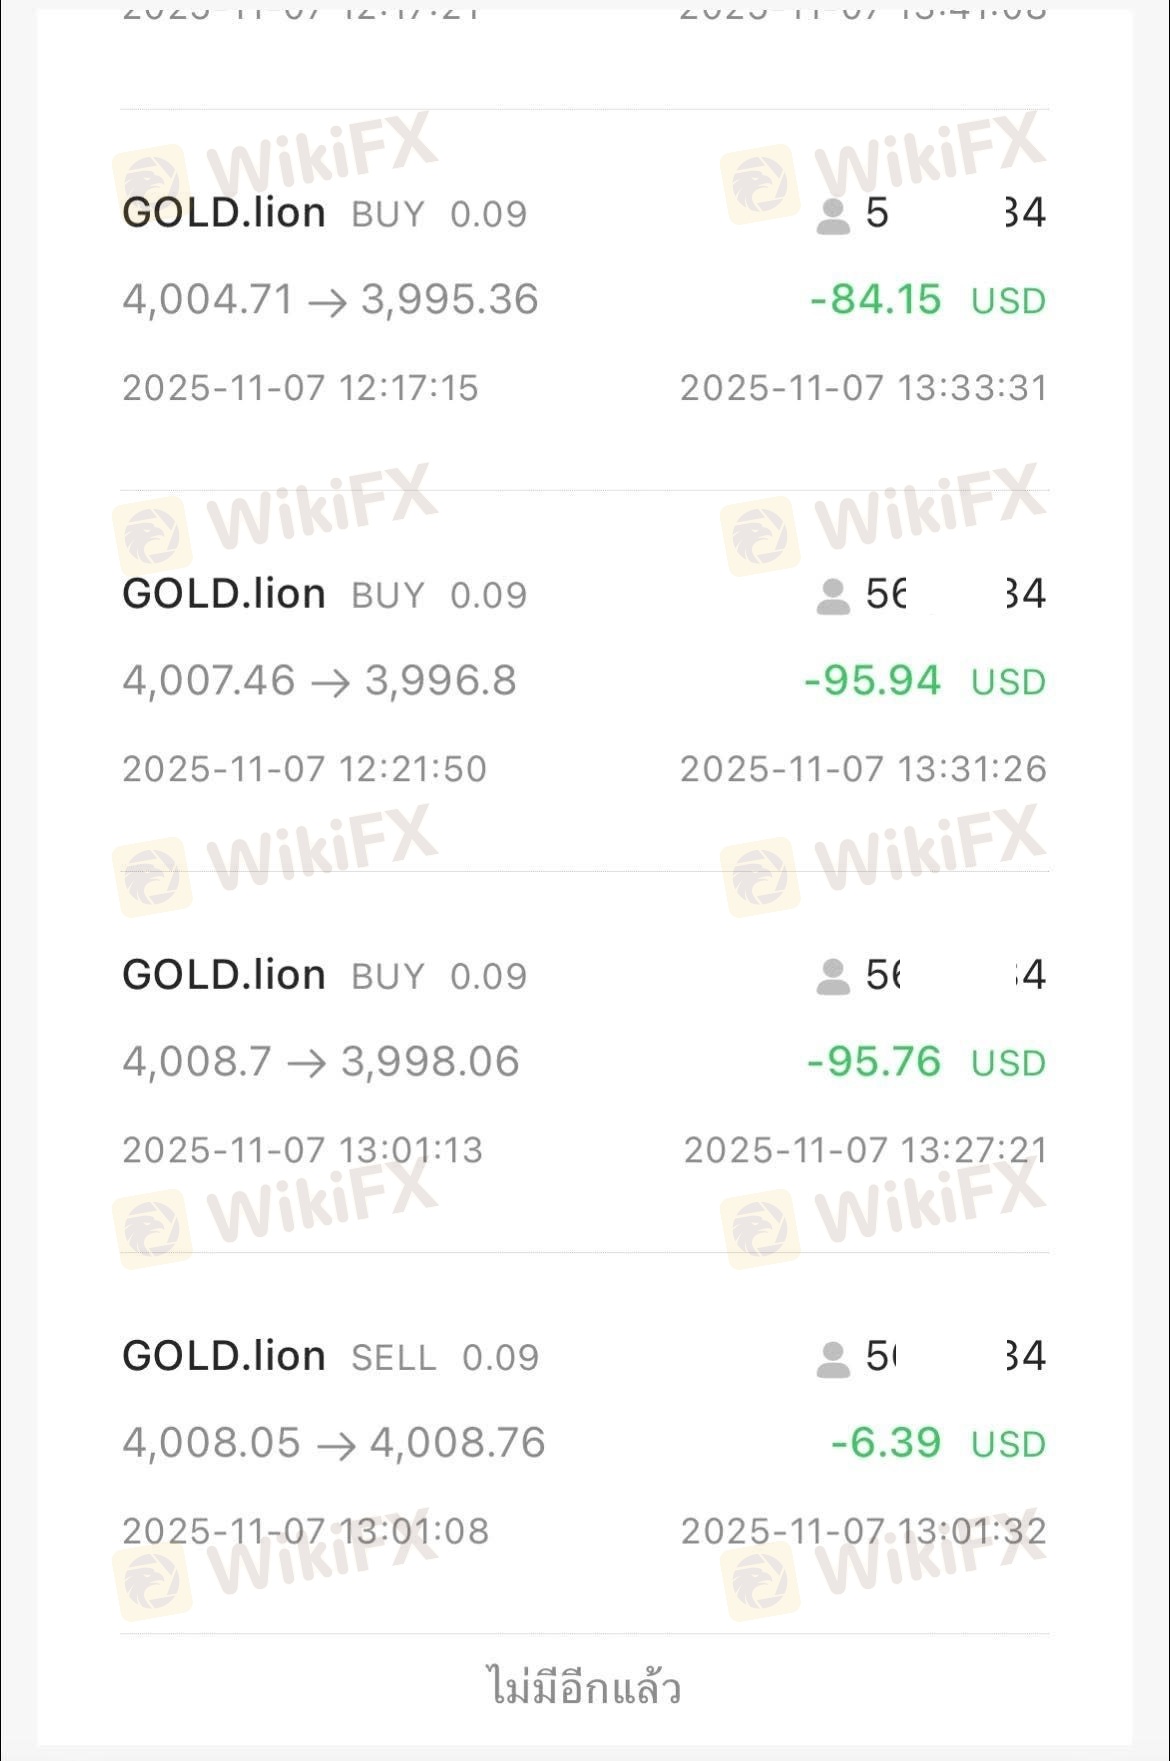Click arrow between 4,004.71 and 3,995.36
The image size is (1170, 1761).
click(x=327, y=302)
